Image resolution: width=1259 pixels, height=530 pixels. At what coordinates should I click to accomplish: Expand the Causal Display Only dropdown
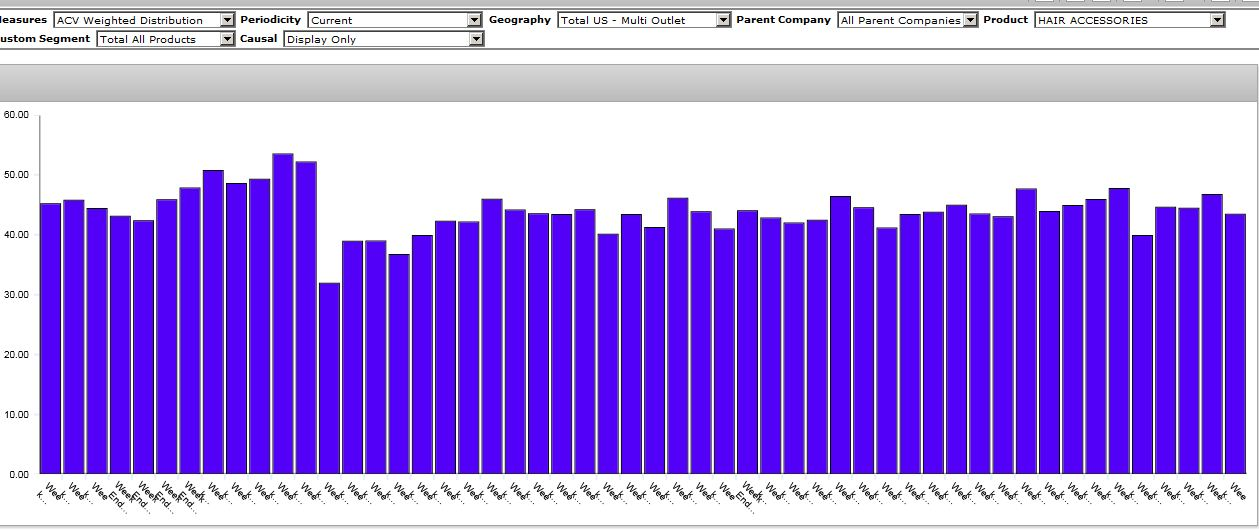click(x=476, y=39)
